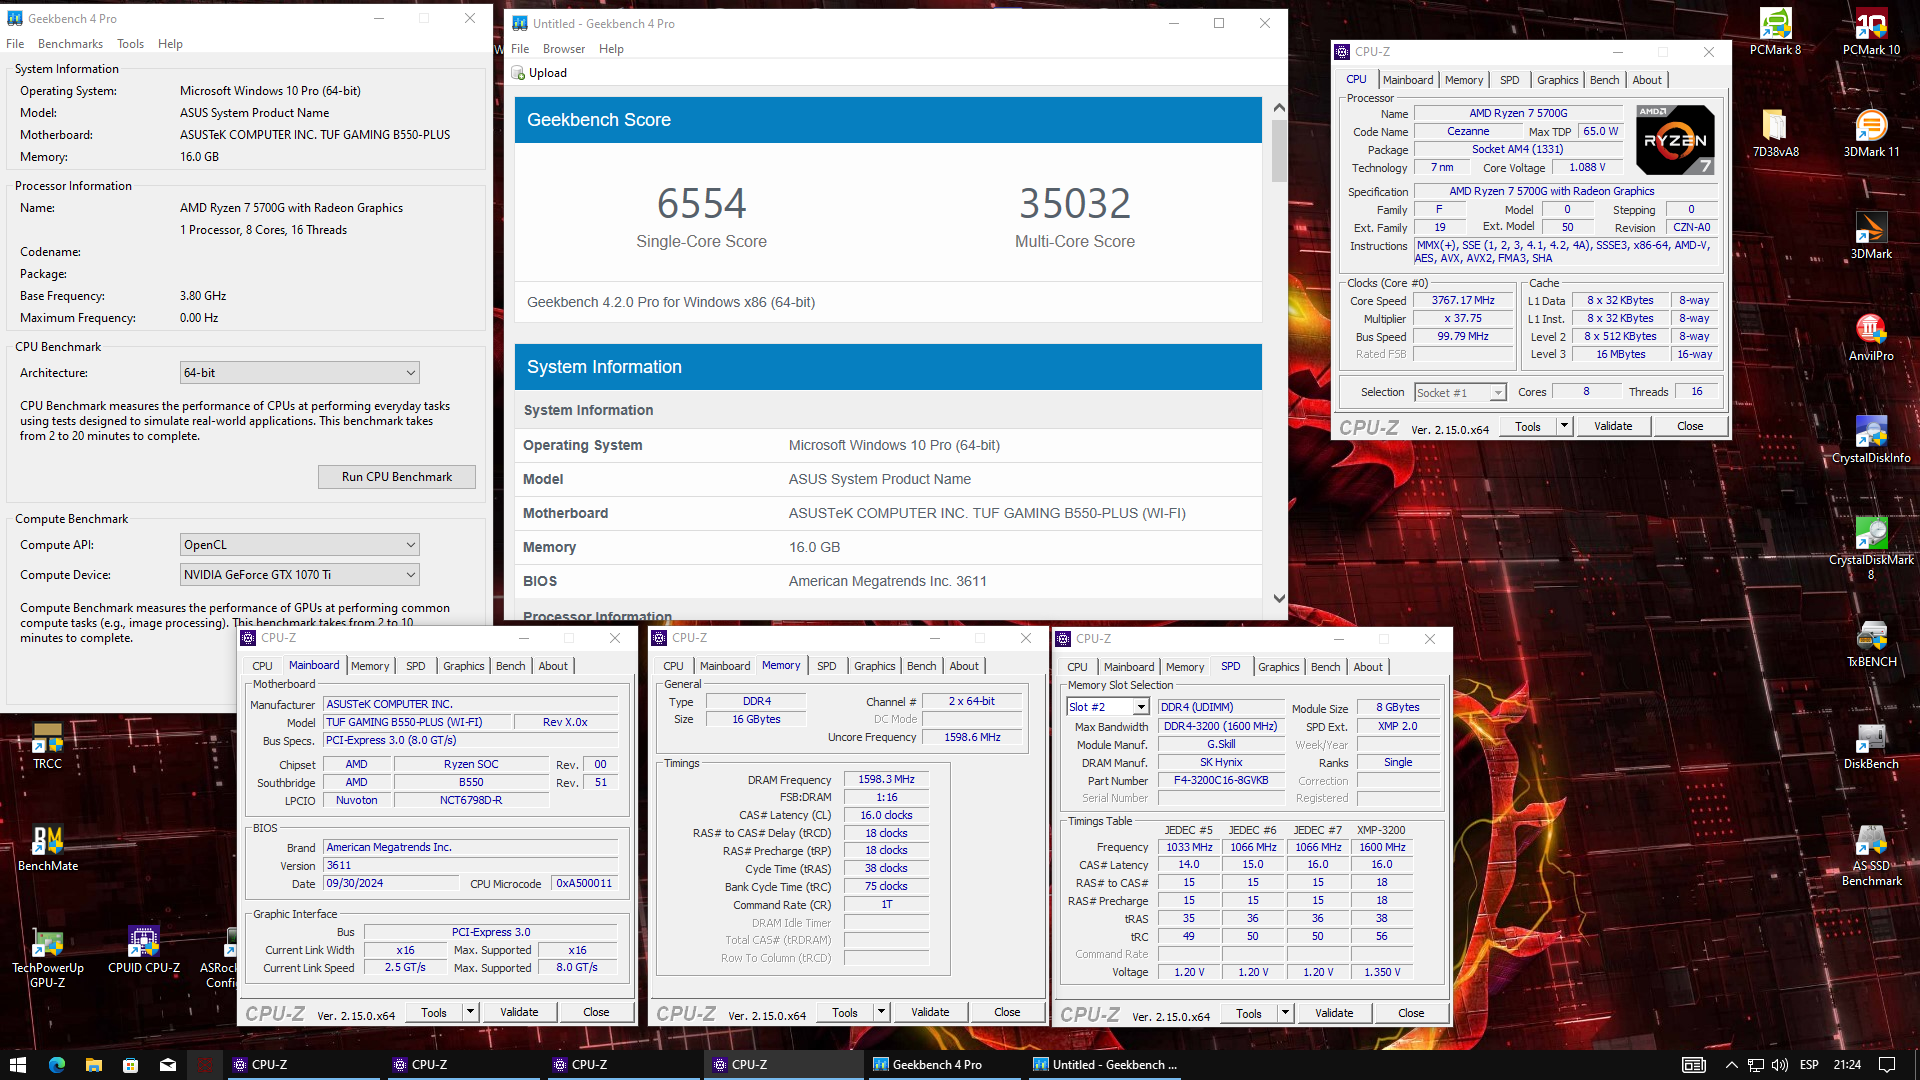Click the Geekbench results vertical scrollbar thumb

1278,151
